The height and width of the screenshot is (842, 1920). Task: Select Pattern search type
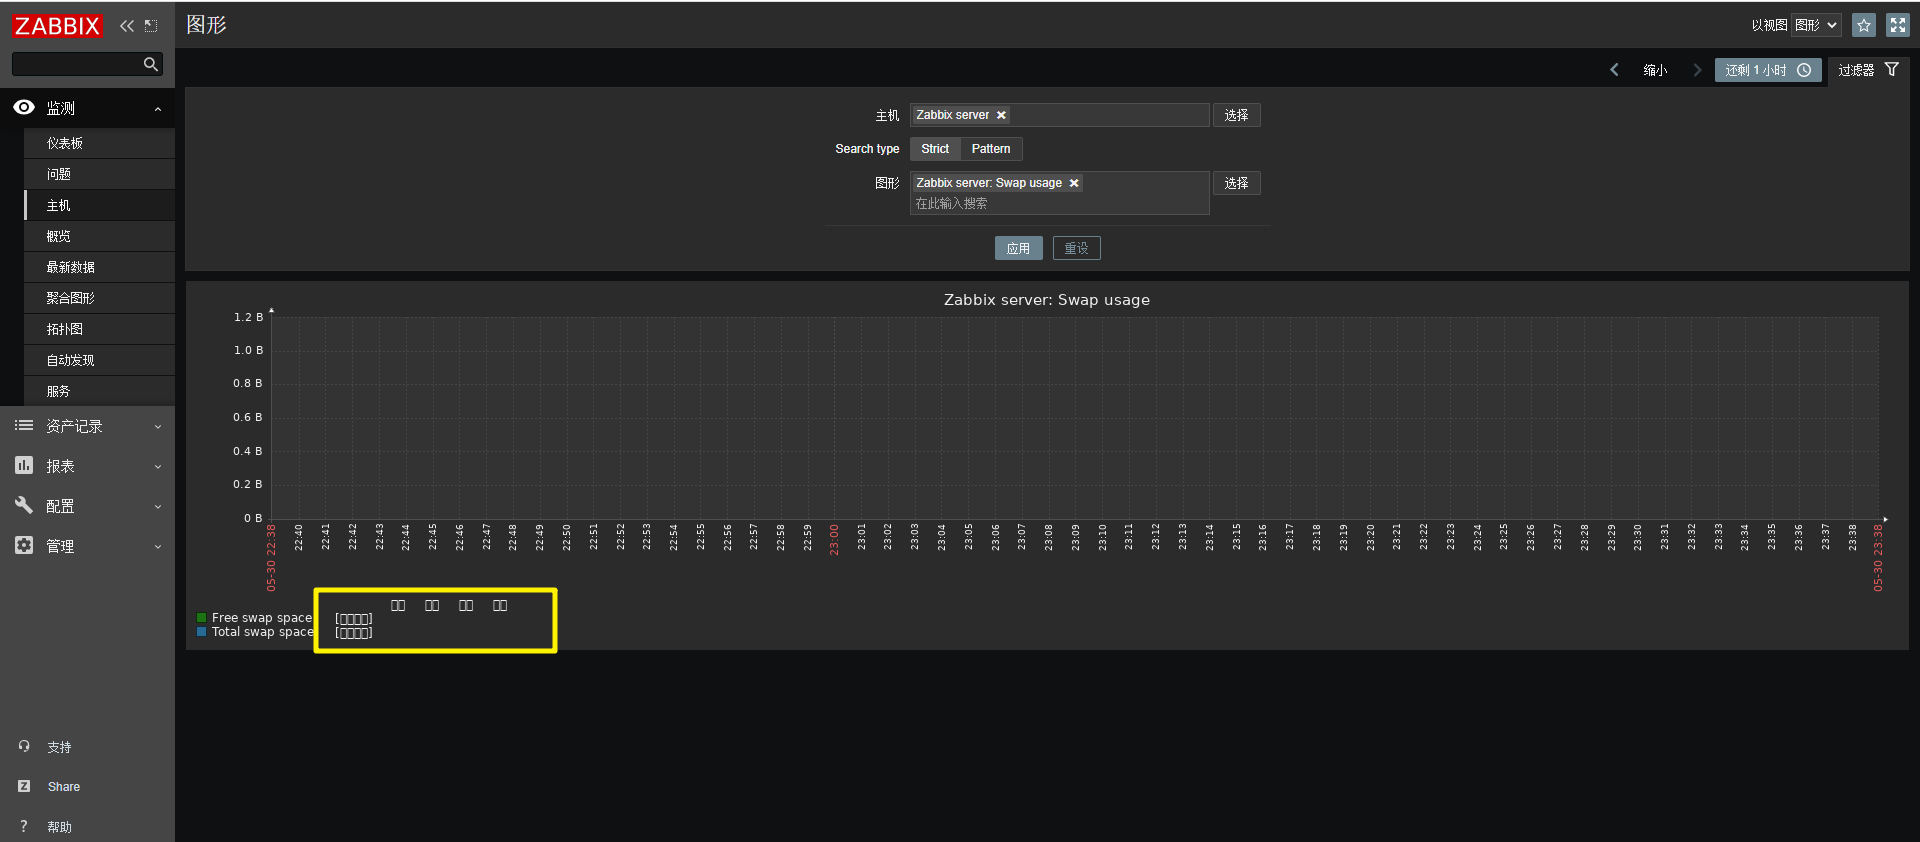click(x=991, y=149)
